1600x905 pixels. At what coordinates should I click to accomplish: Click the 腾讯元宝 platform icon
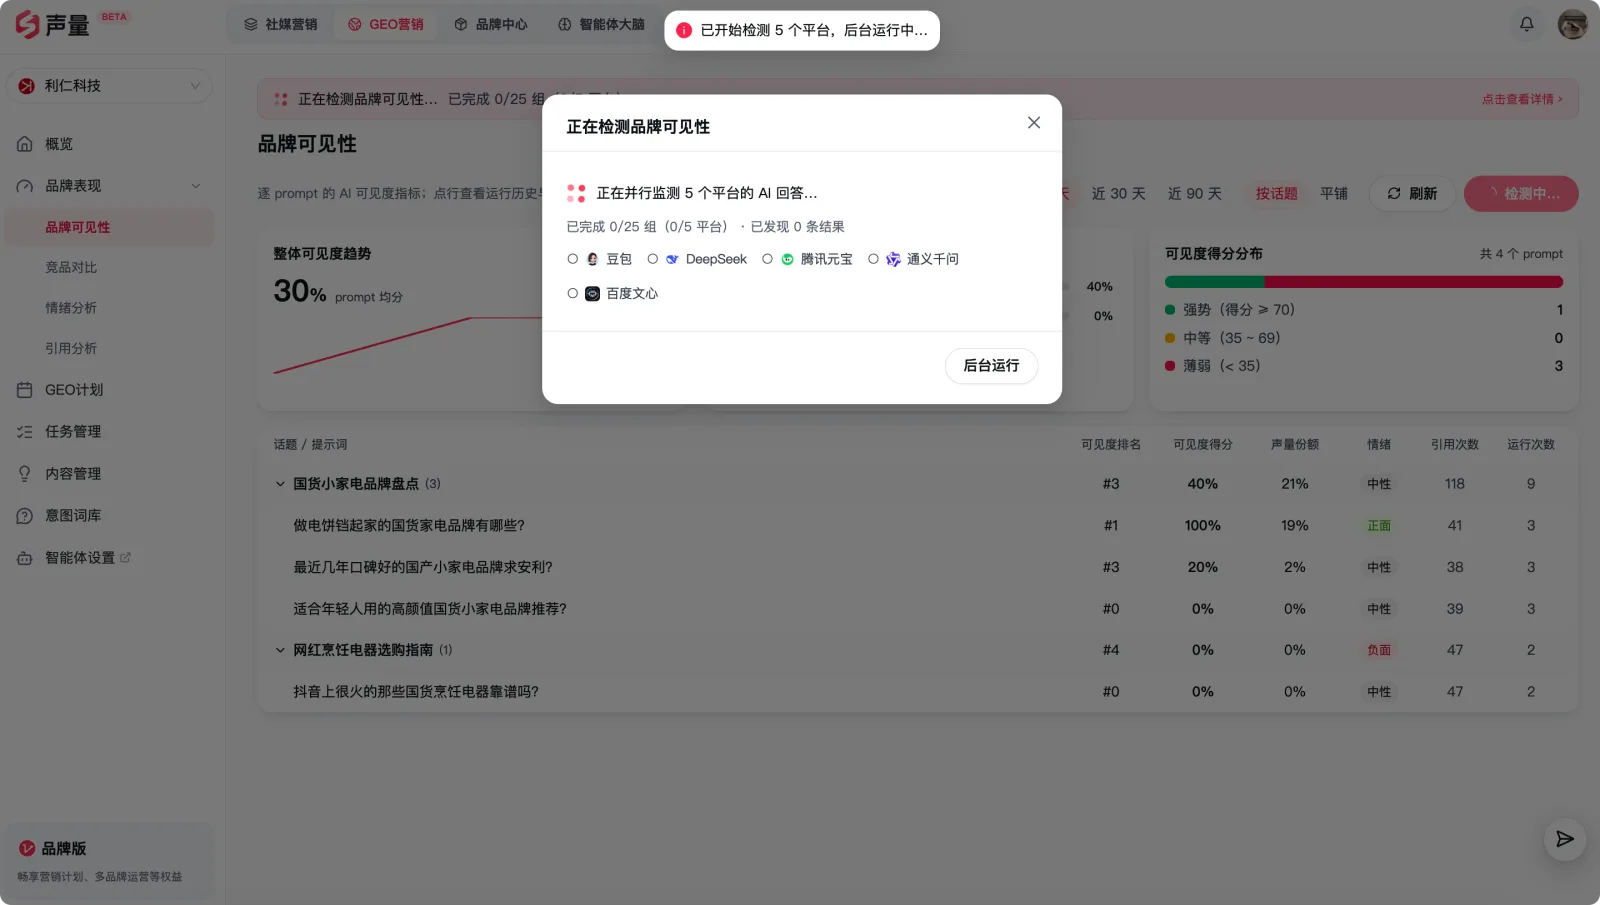coord(787,259)
